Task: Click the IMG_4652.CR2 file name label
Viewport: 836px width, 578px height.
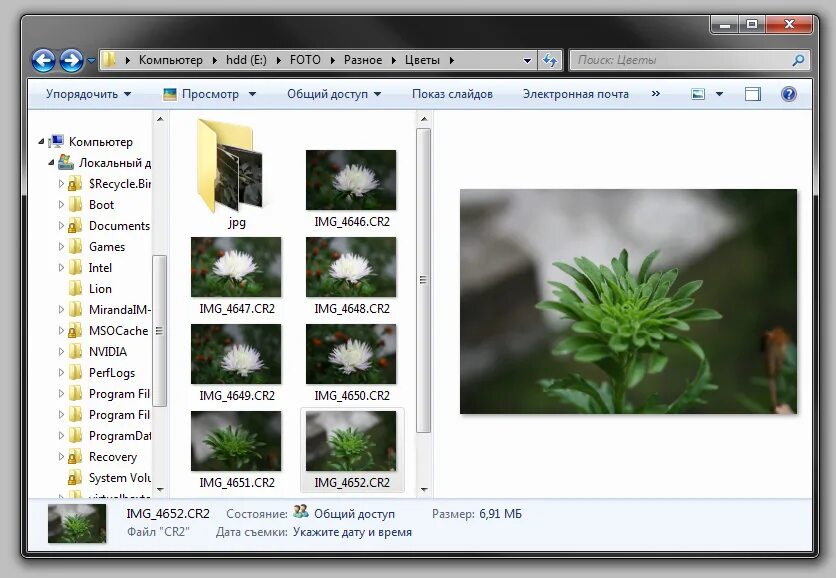Action: 352,483
